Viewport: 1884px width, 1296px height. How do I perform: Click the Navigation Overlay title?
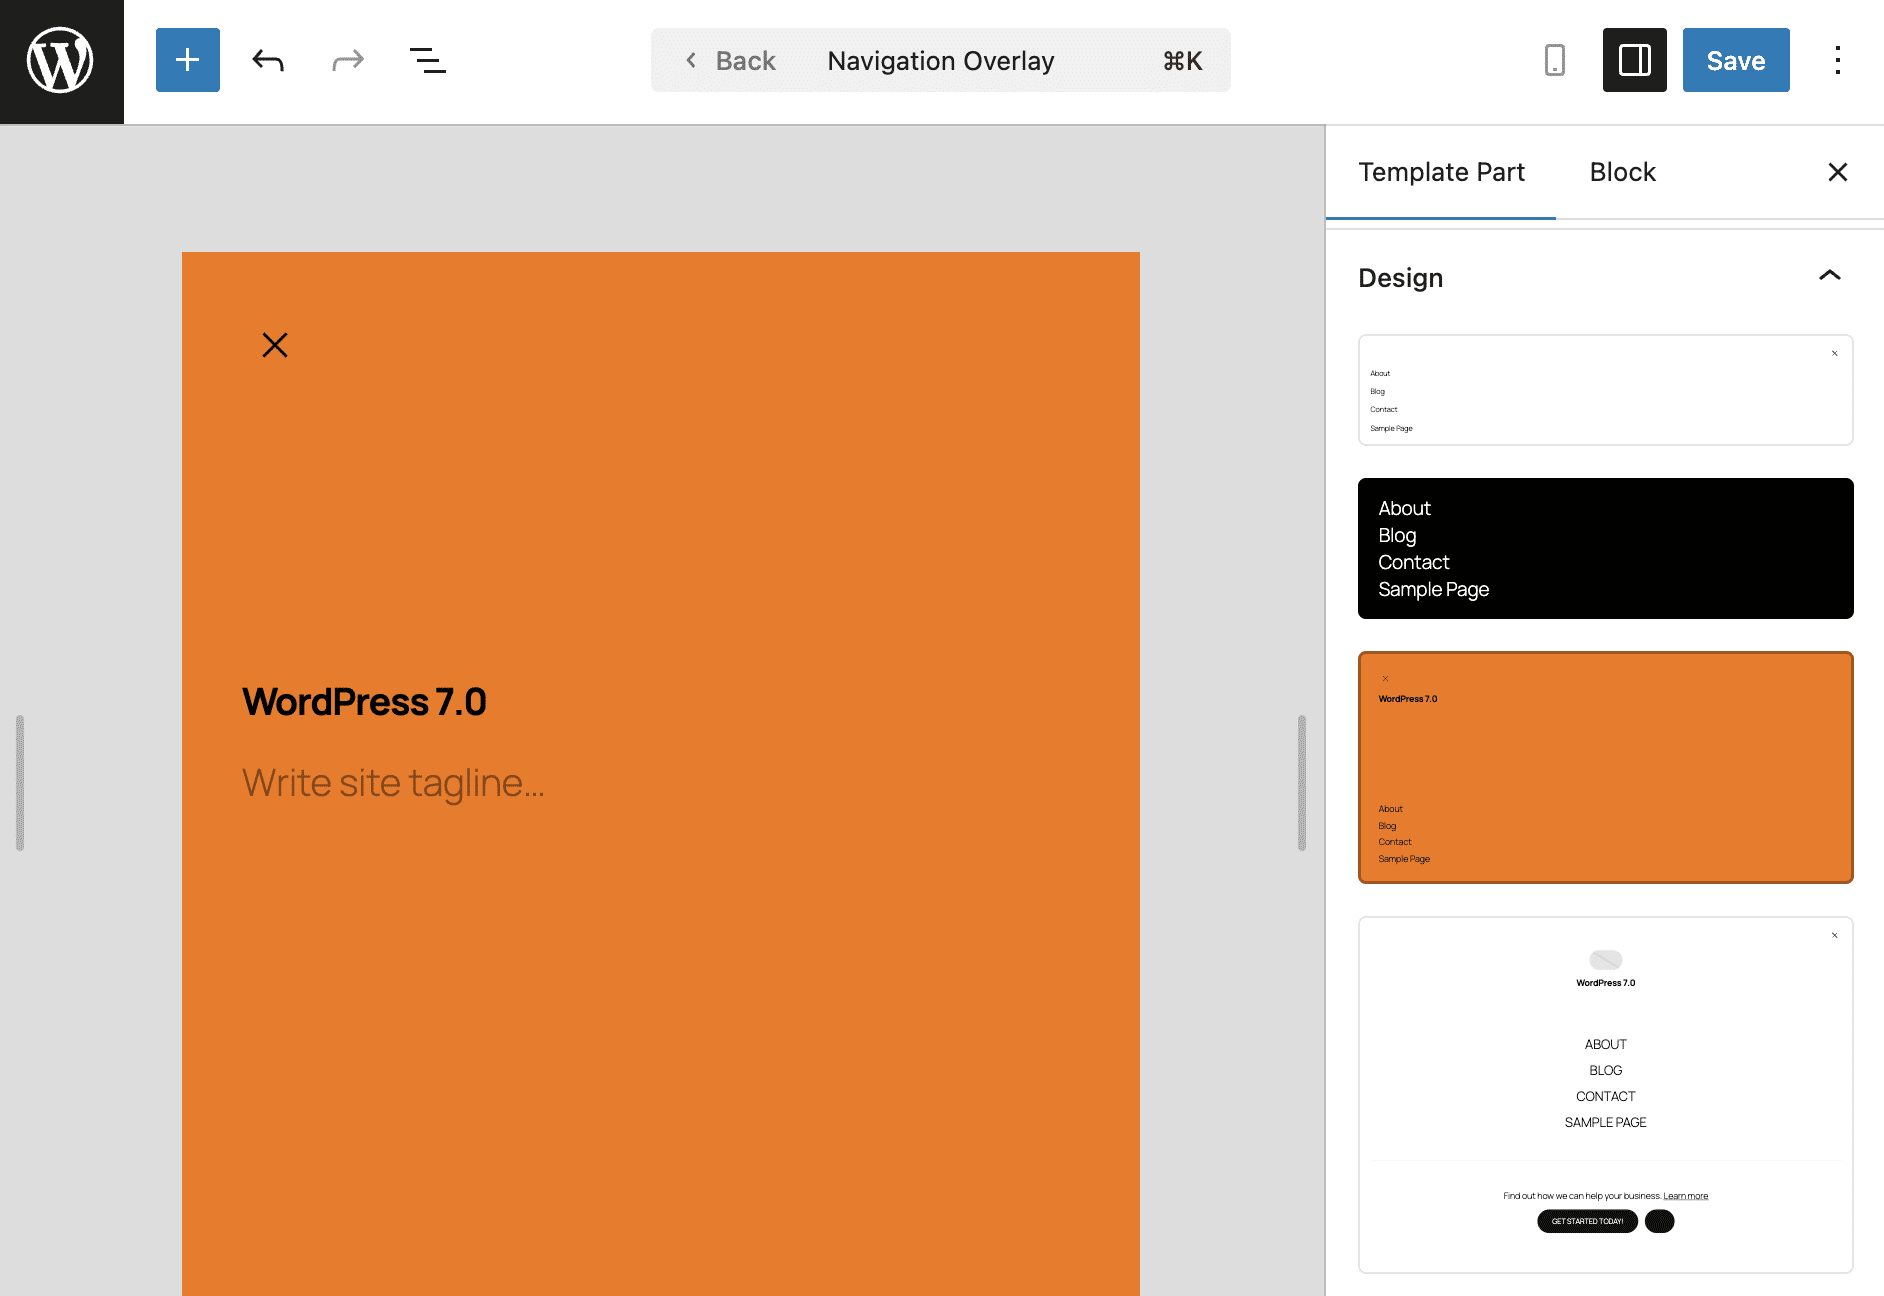[940, 60]
